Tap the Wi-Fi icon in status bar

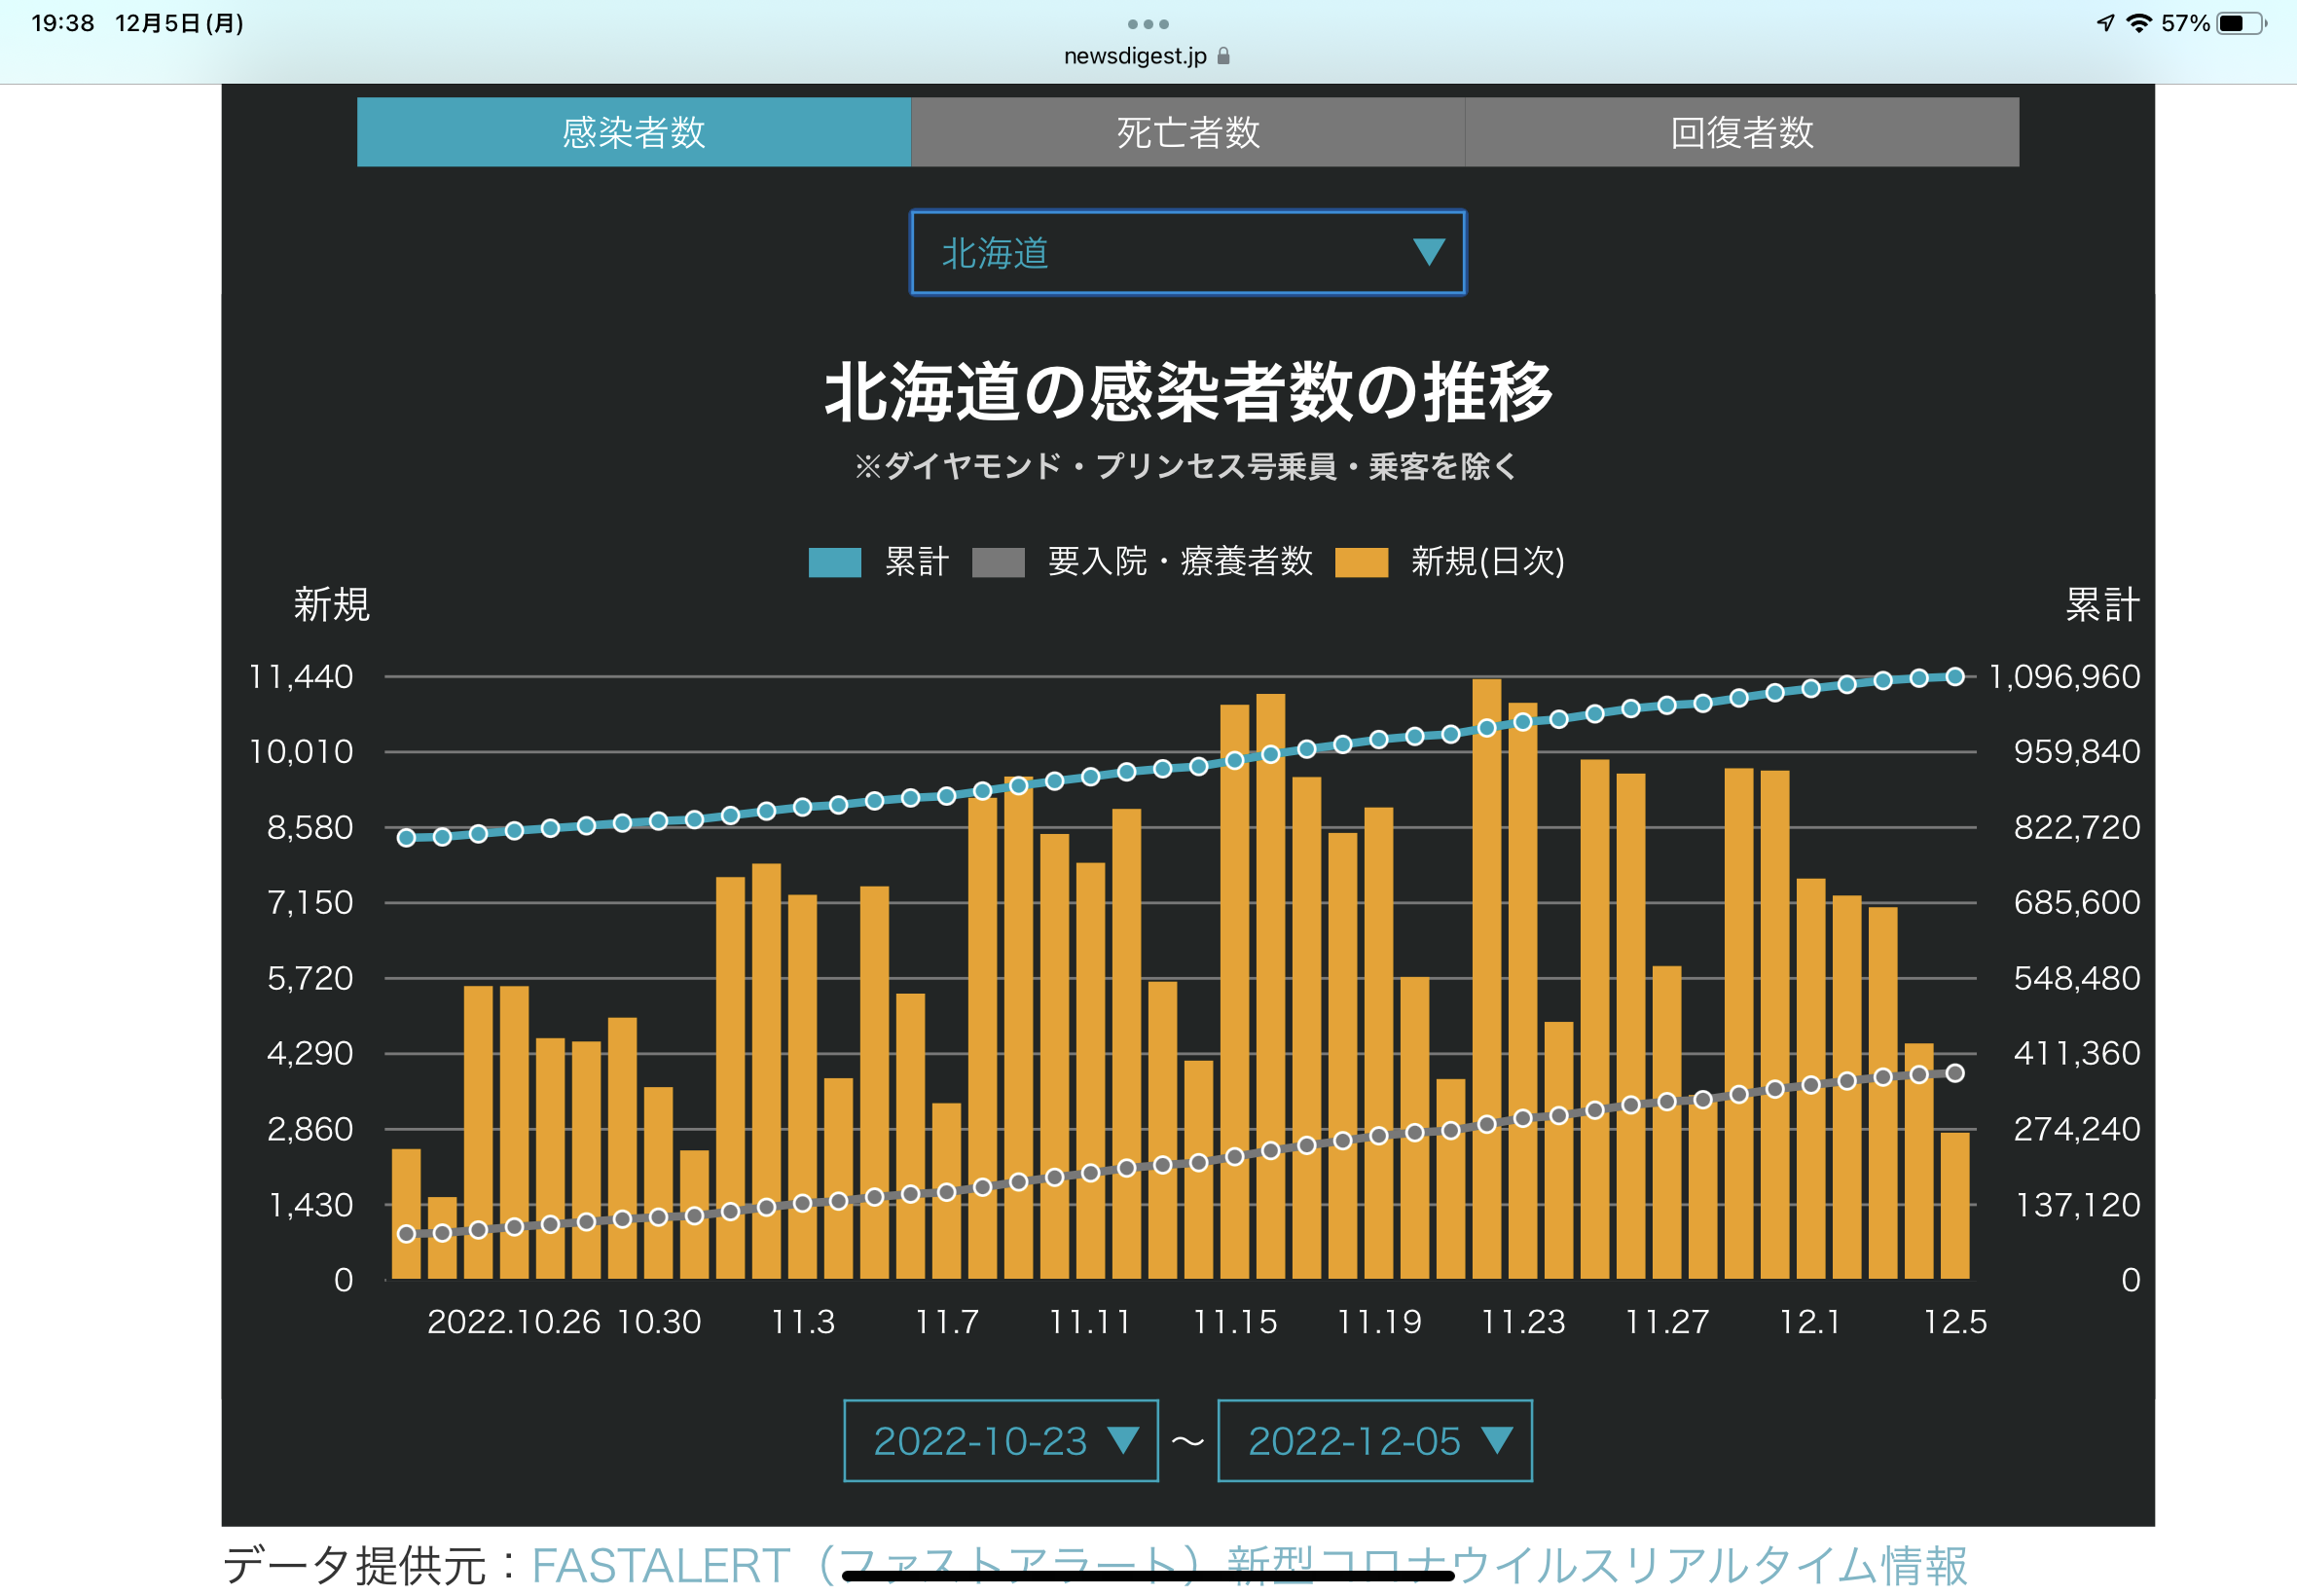coord(2138,23)
